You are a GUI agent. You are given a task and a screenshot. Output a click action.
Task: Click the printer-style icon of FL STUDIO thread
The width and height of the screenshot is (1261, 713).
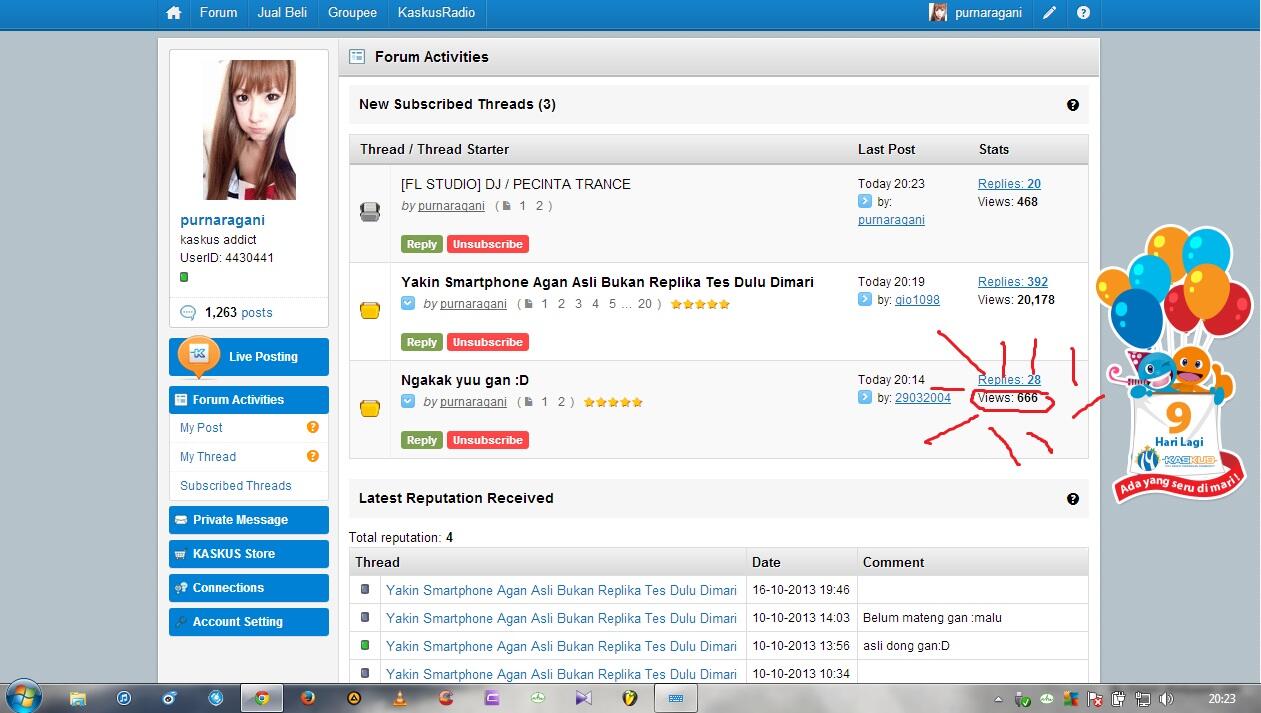pos(370,212)
